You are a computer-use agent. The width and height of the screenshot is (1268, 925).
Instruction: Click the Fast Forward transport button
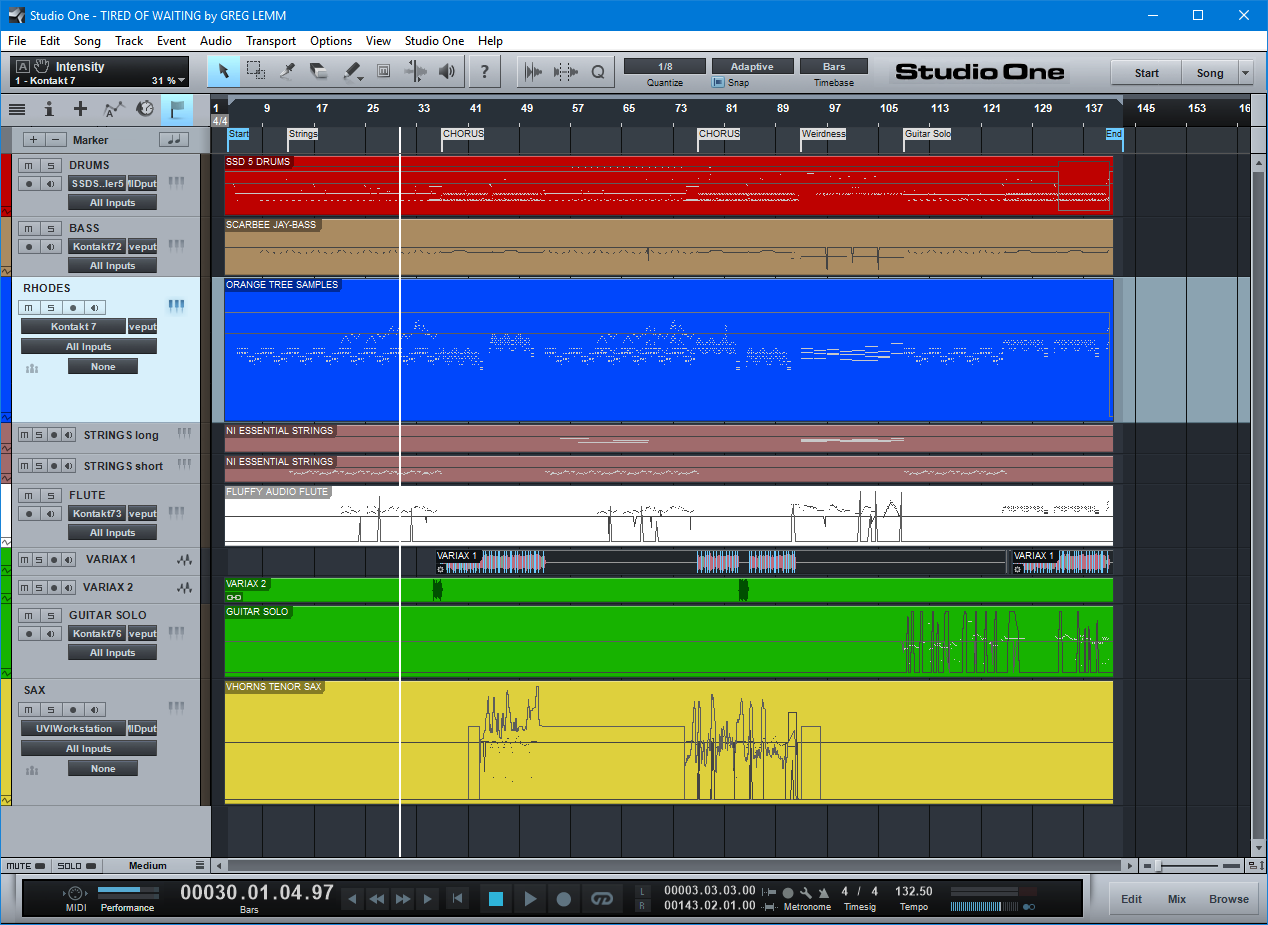point(403,899)
